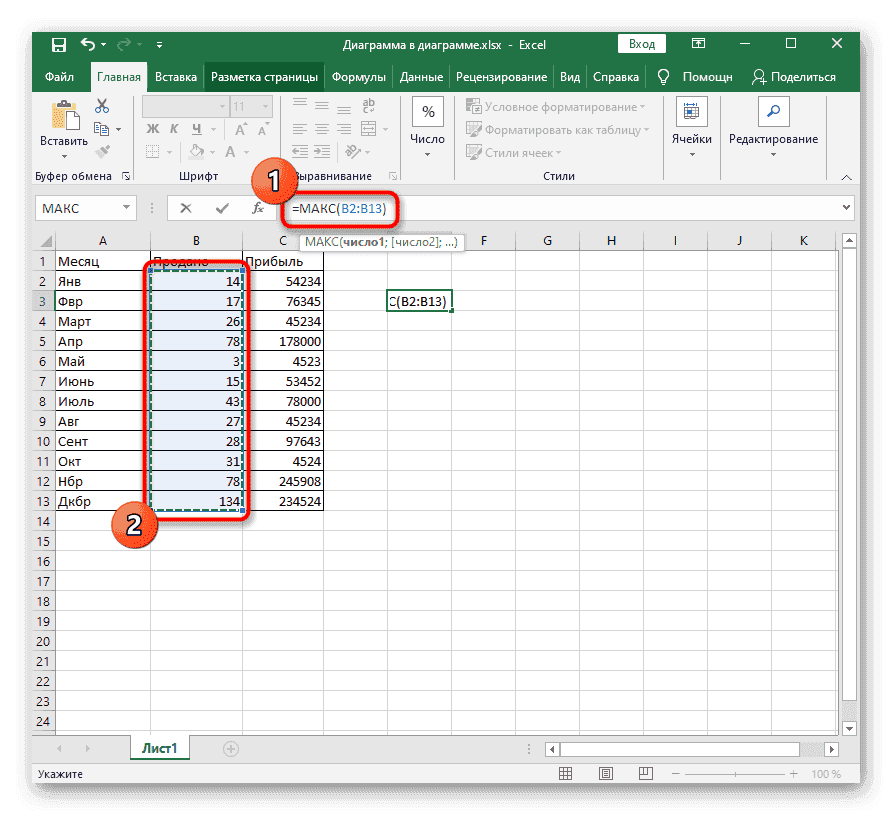Confirm formula with checkmark icon

click(222, 208)
